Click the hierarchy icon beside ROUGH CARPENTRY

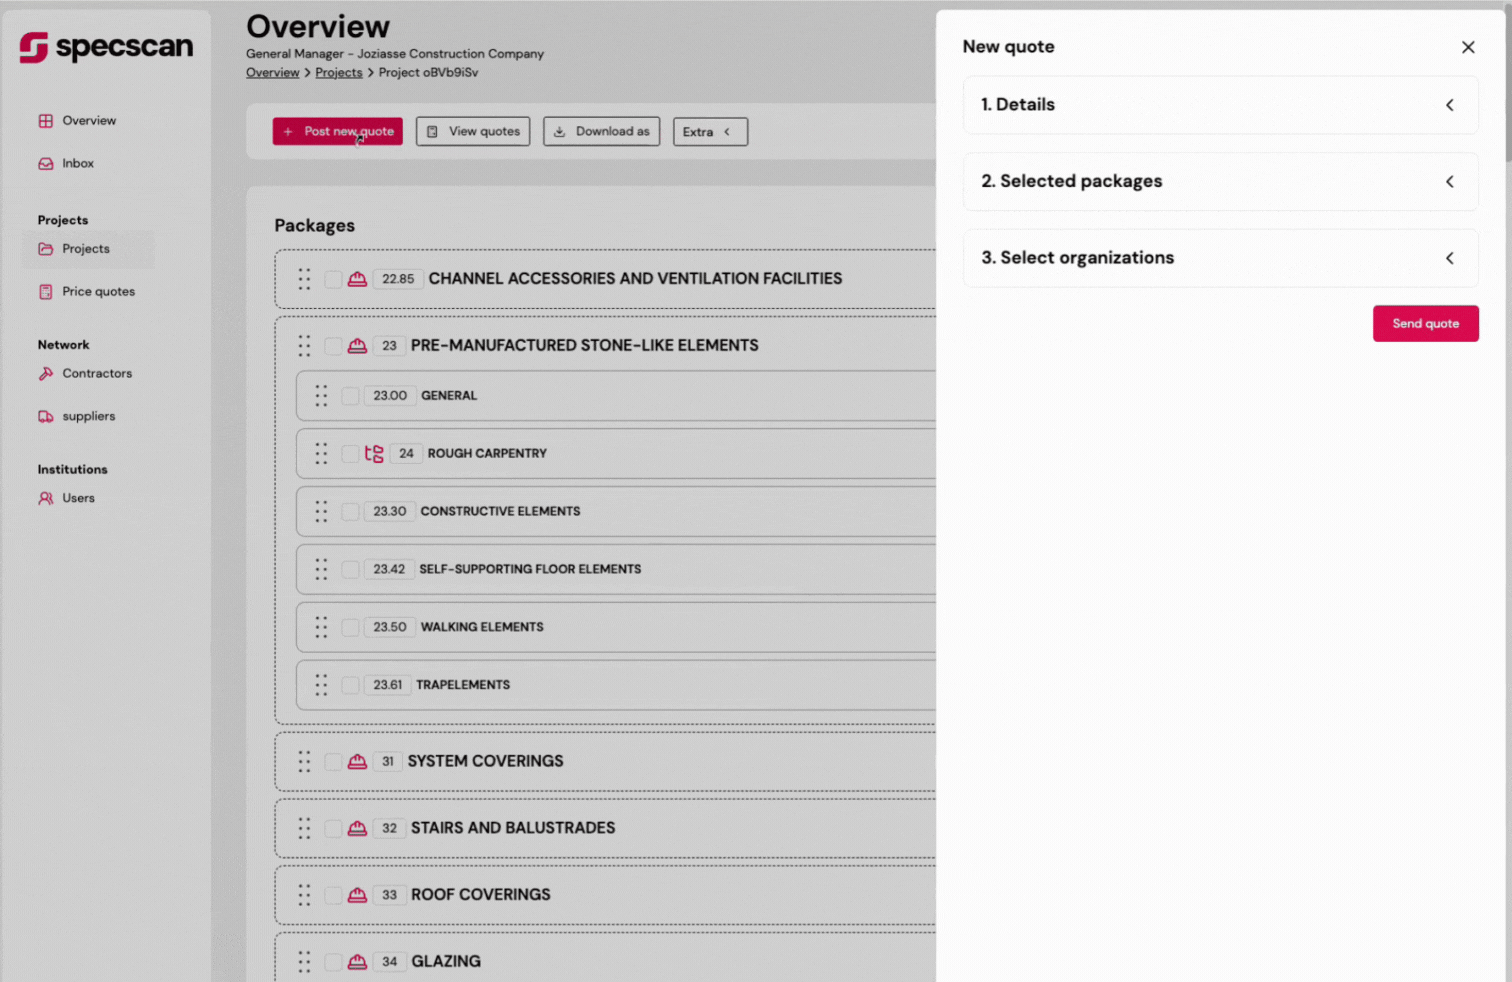[x=374, y=454]
